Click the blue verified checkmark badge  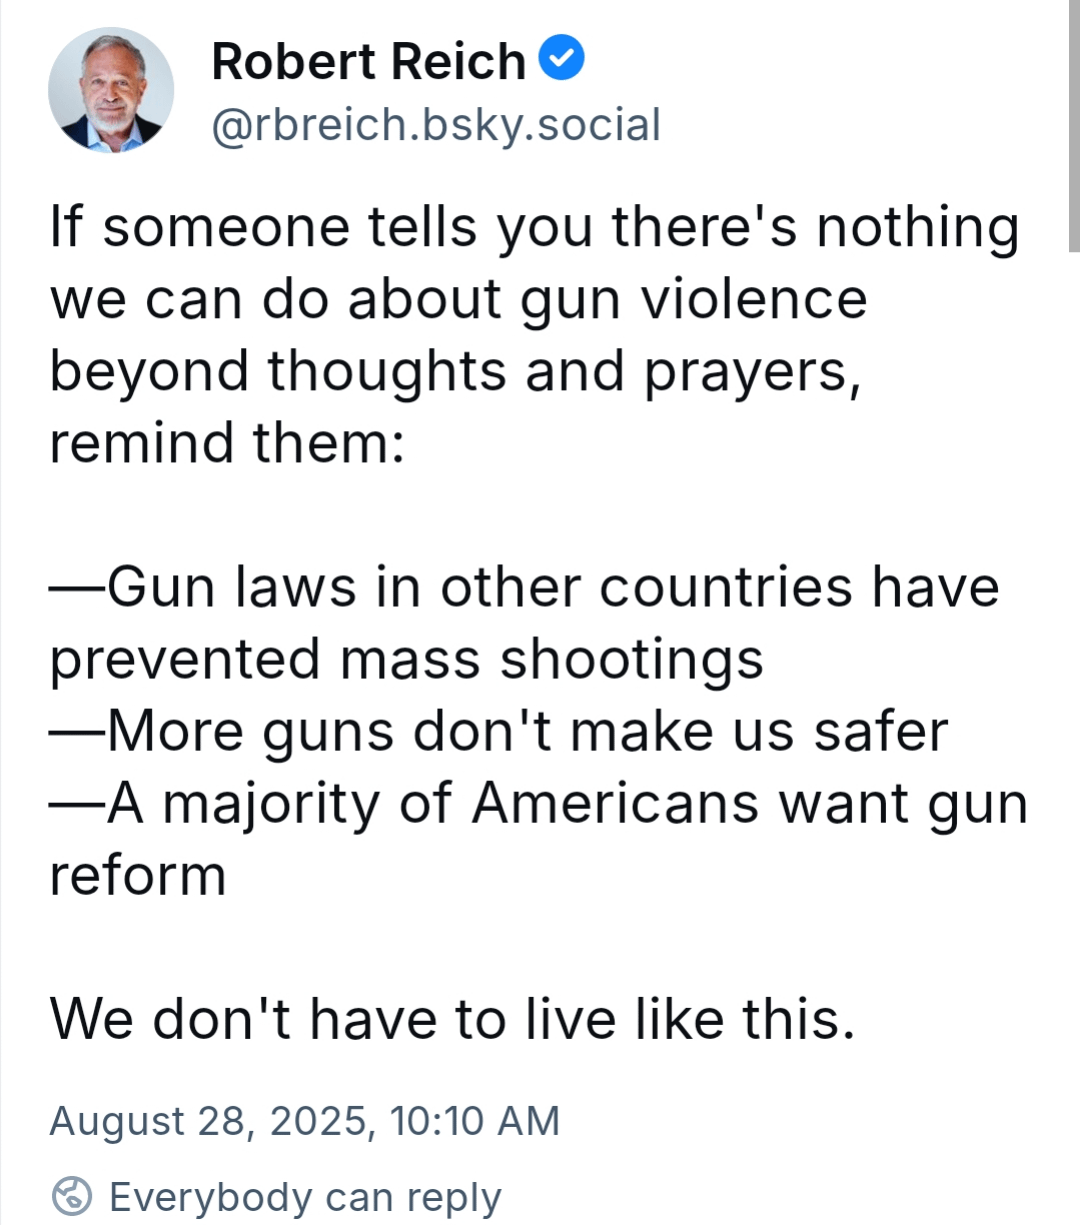tap(562, 58)
